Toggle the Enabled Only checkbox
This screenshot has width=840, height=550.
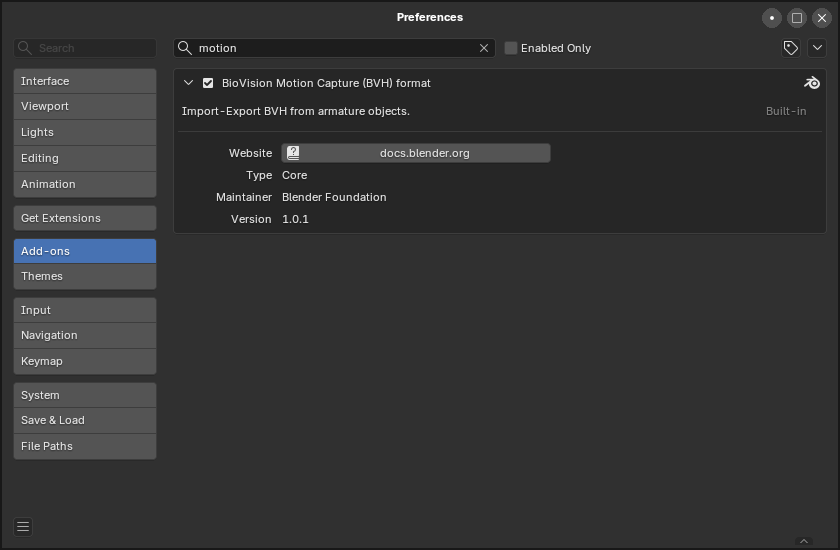pos(511,48)
